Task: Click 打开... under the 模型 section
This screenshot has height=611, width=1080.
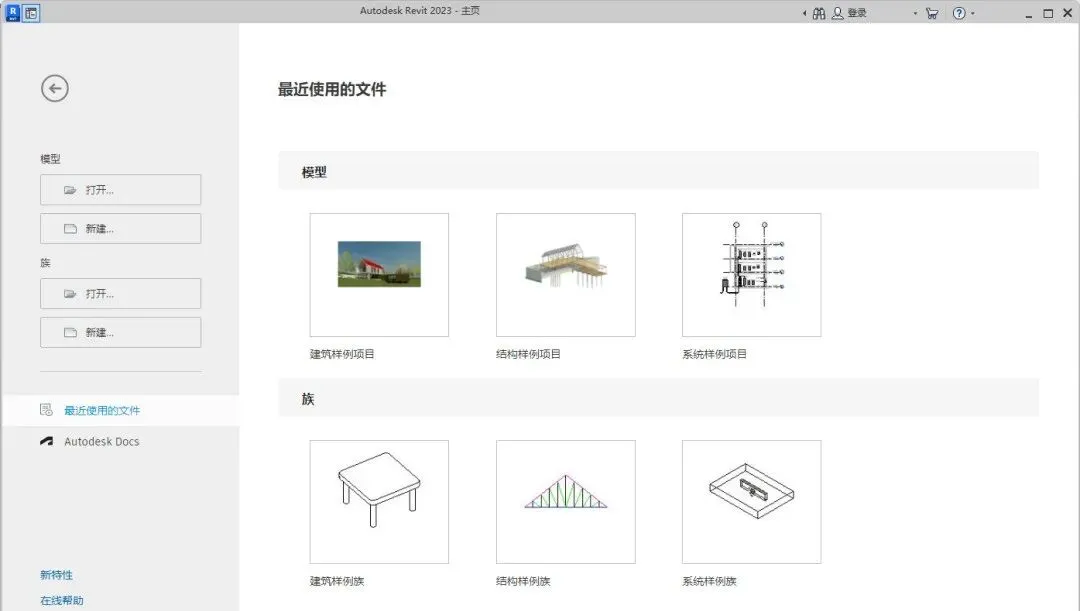Action: (x=121, y=189)
